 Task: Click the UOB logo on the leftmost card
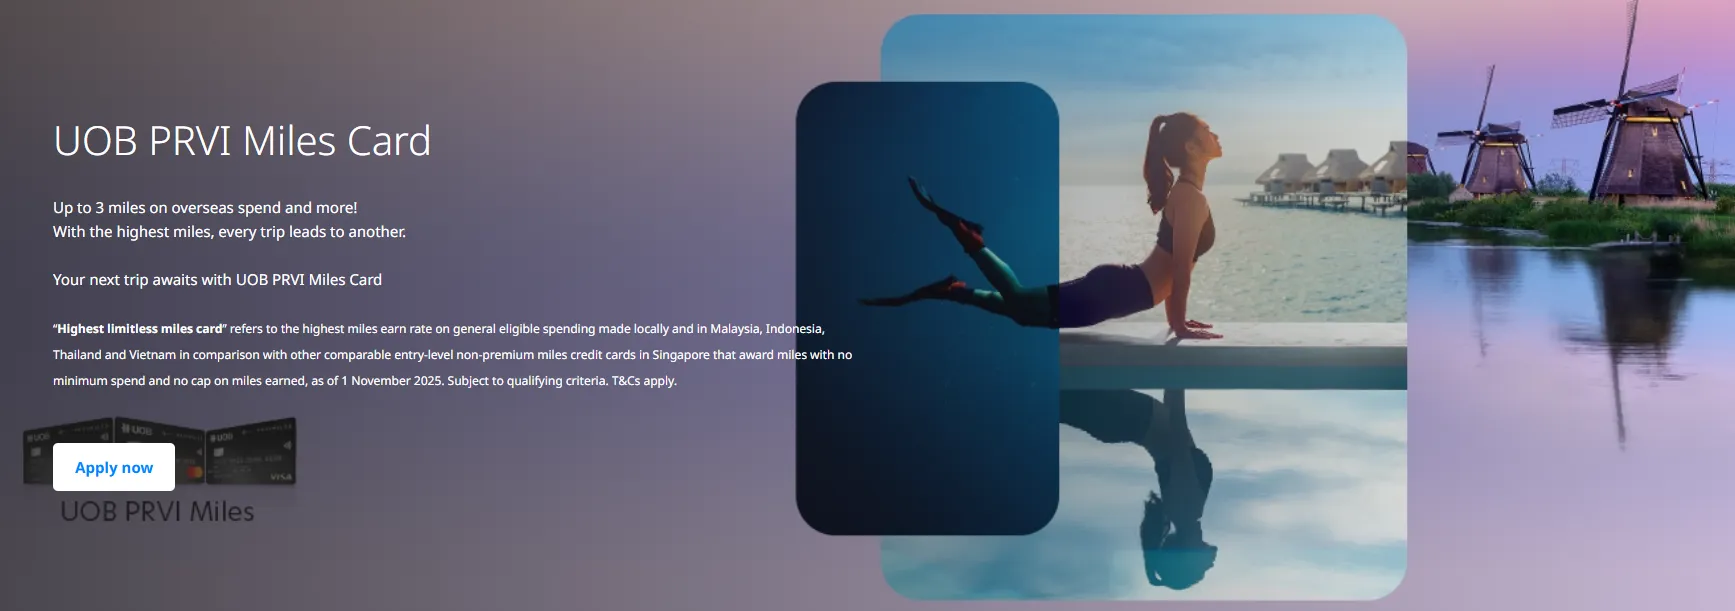(x=39, y=437)
